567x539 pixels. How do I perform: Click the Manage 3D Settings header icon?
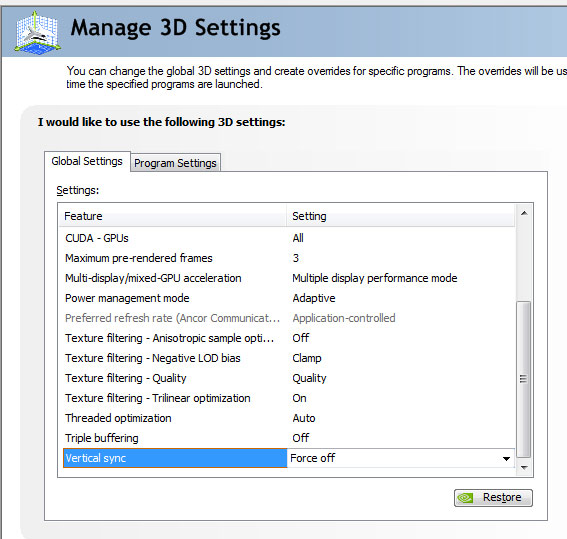tap(37, 33)
